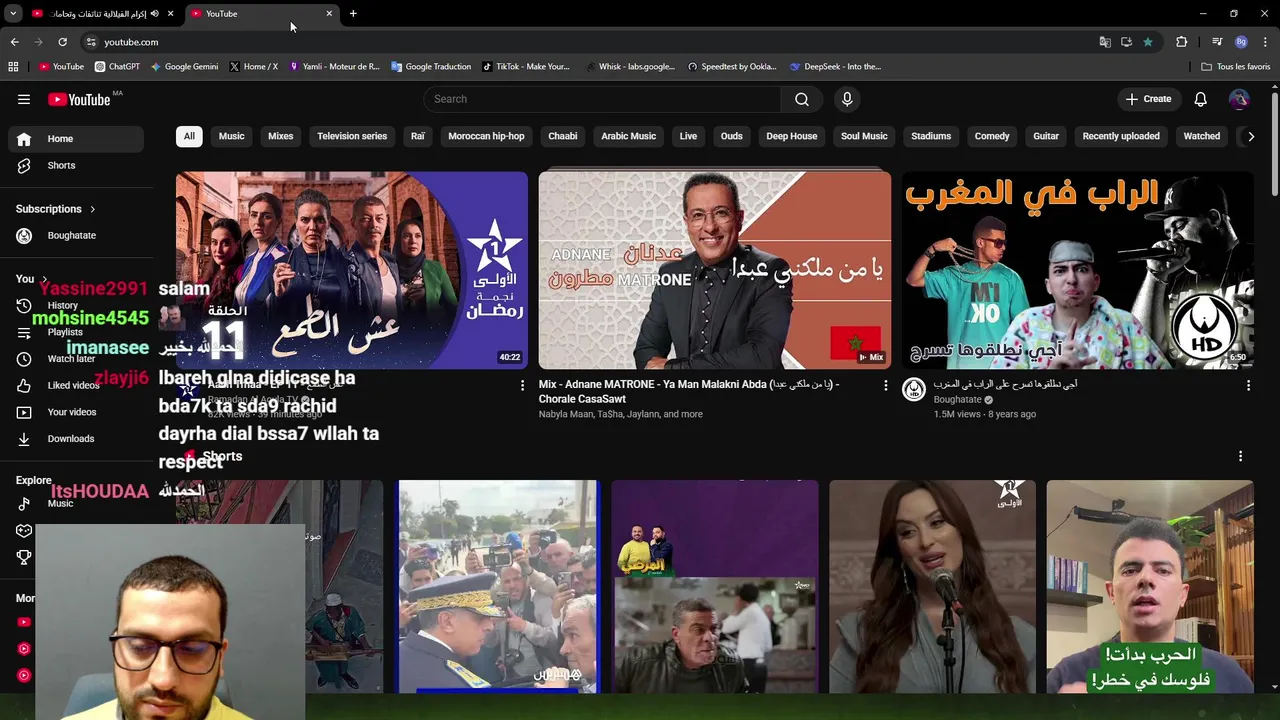Open the DeepSeek bookmark
This screenshot has height=720, width=1280.
tap(836, 67)
